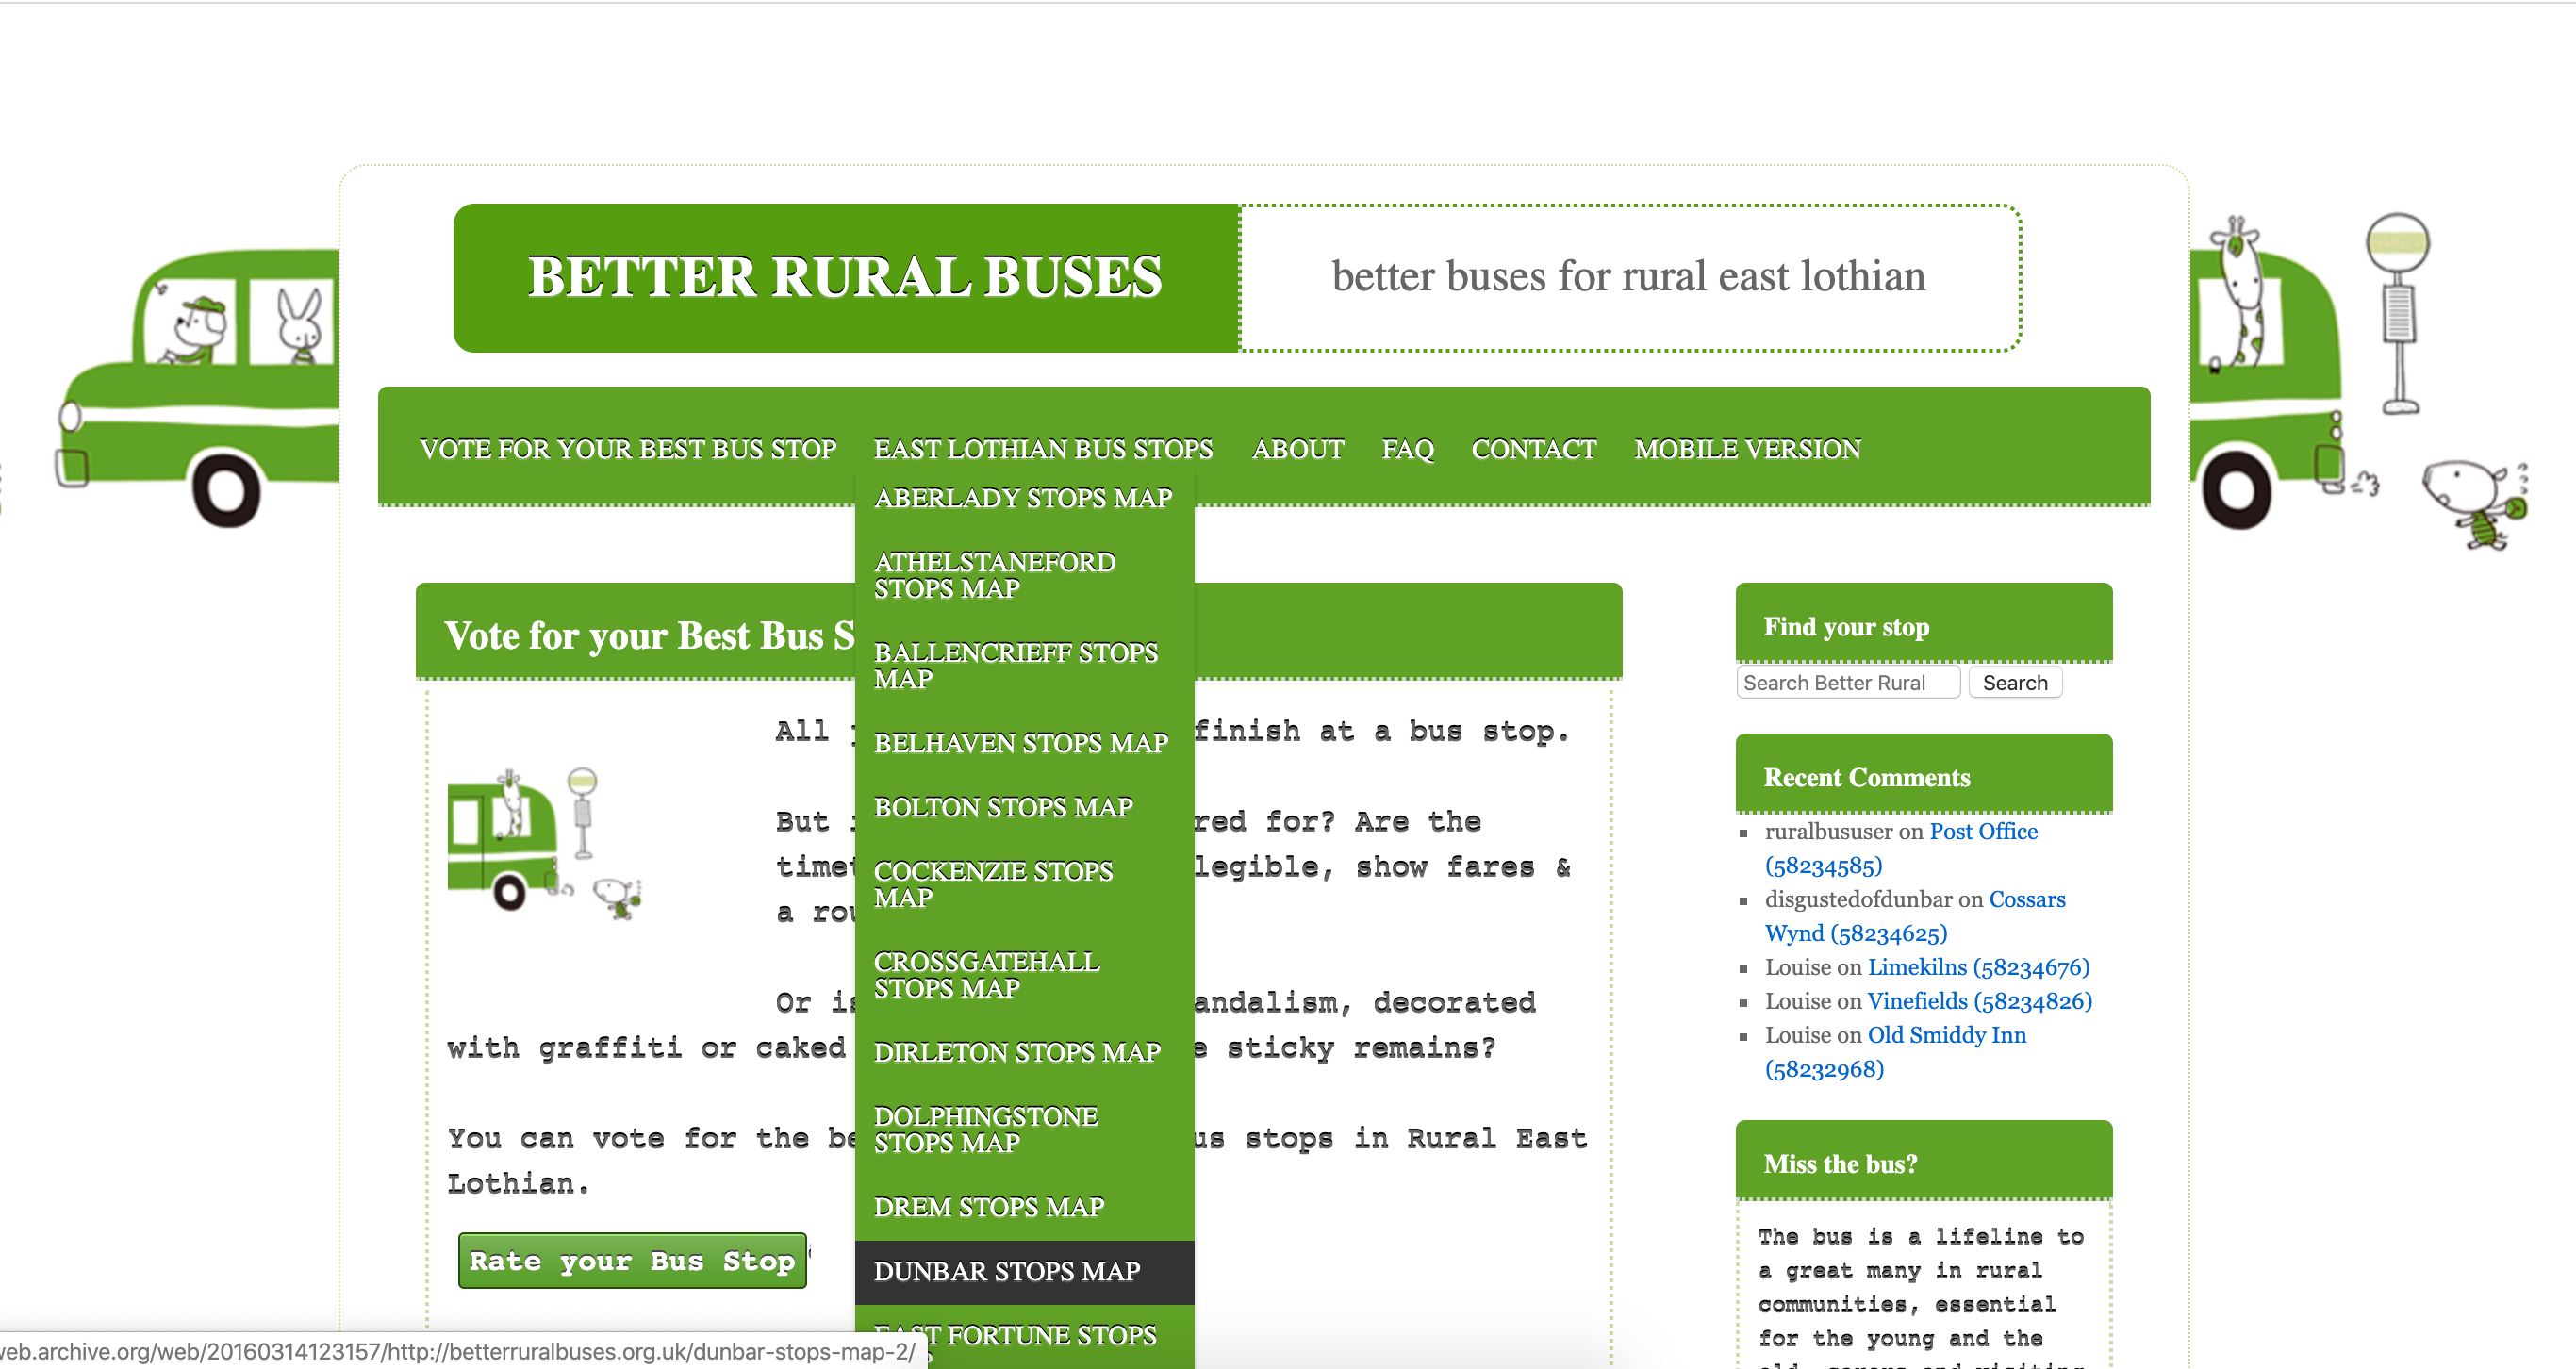
Task: Open the Contact page
Action: click(1533, 449)
